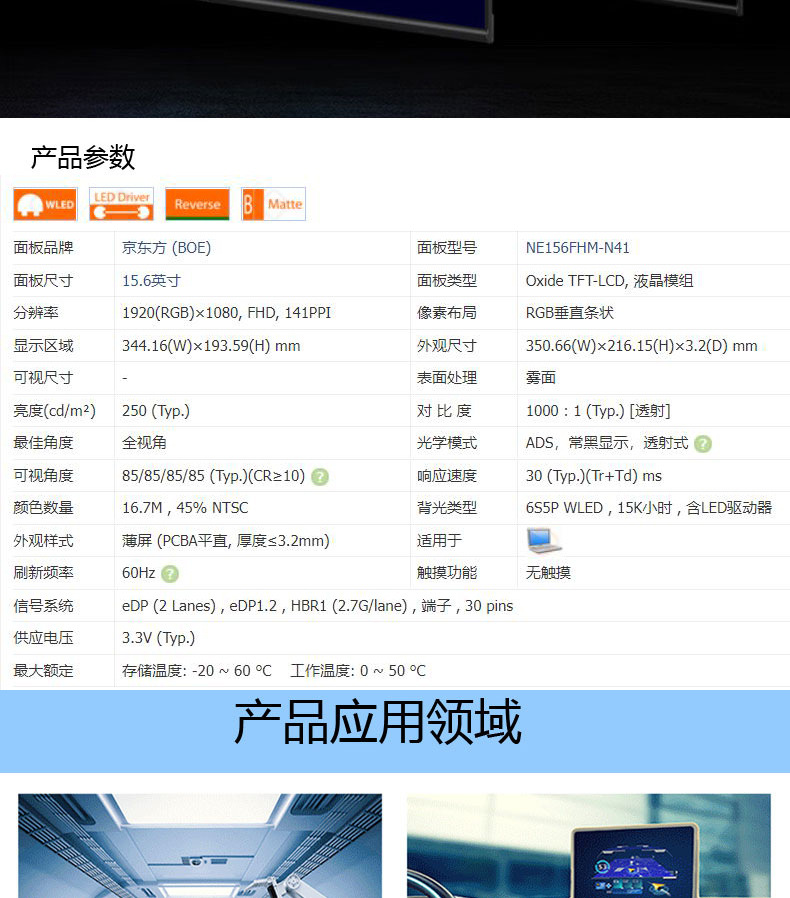Click the 产品参数 heading
Viewport: 790px width, 898px height.
(82, 157)
